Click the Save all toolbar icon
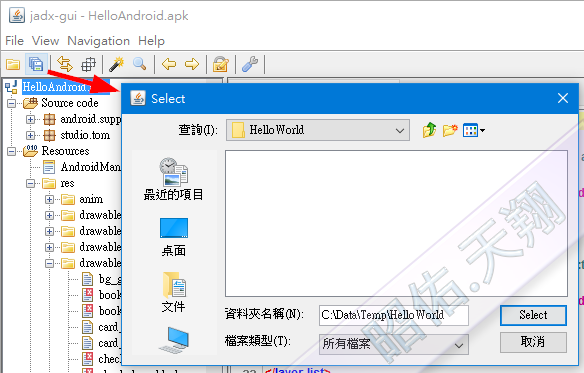This screenshot has width=584, height=373. click(x=36, y=64)
